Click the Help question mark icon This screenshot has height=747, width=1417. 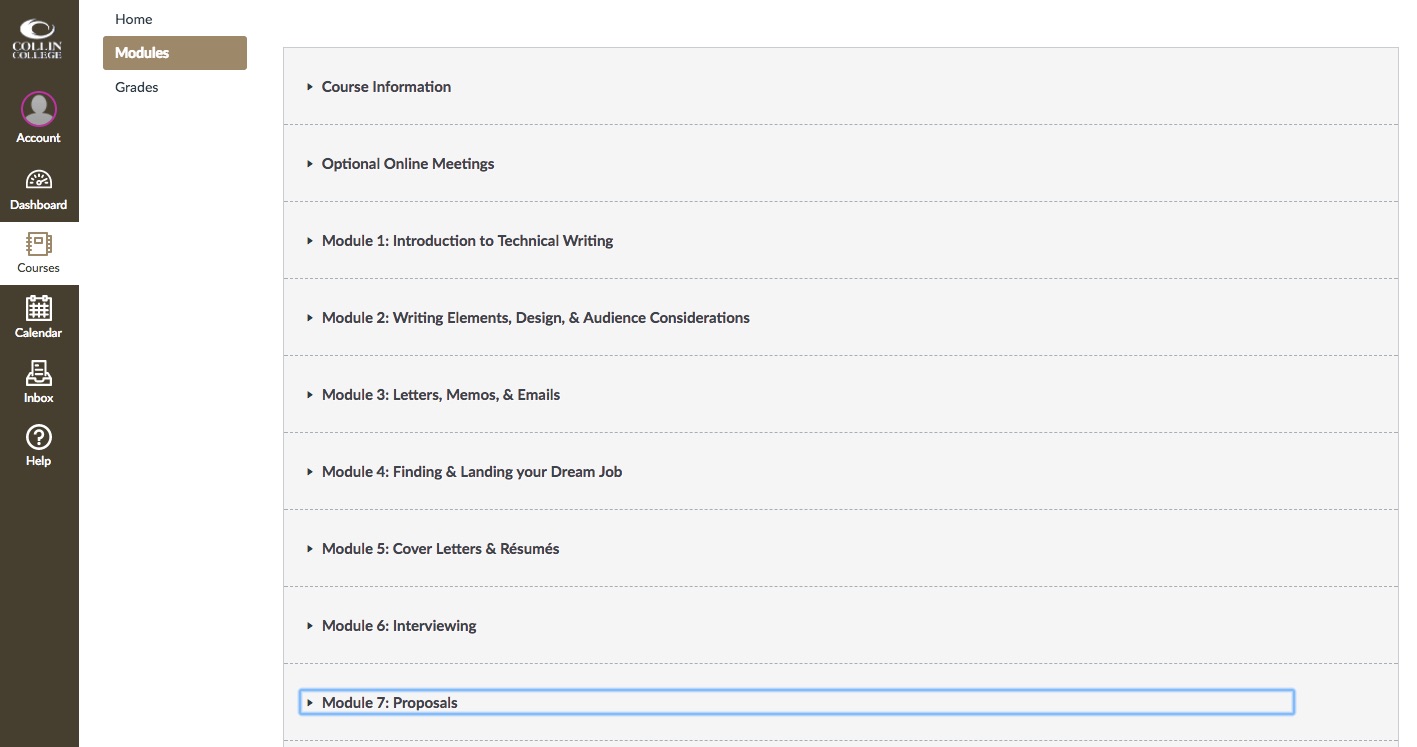[x=38, y=437]
